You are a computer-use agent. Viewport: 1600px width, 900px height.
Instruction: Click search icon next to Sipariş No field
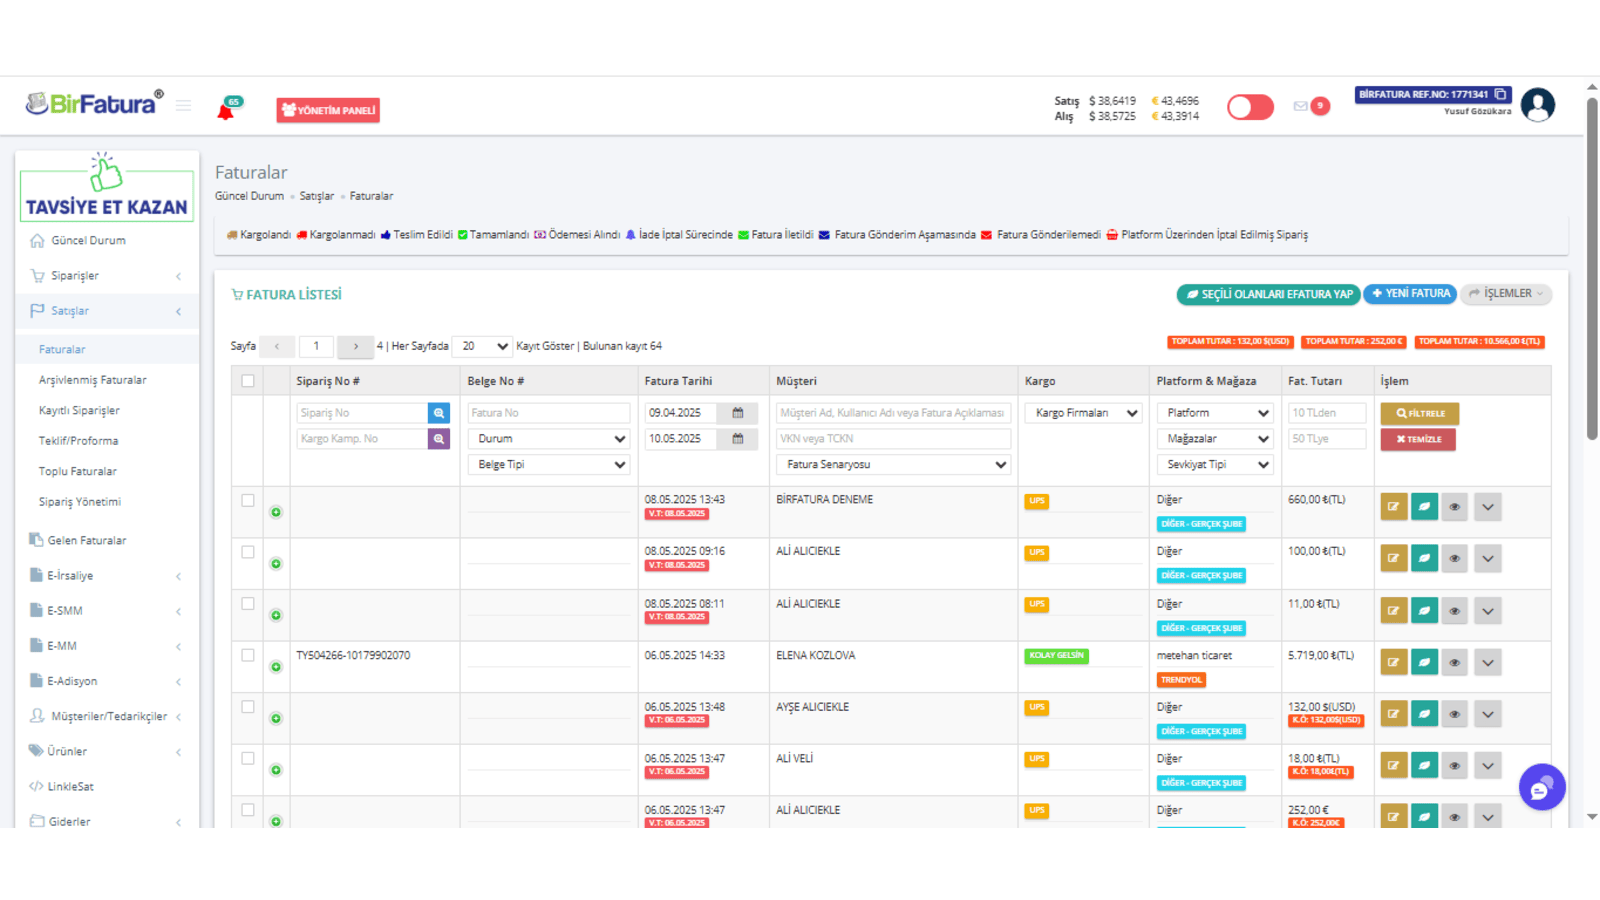pyautogui.click(x=439, y=413)
